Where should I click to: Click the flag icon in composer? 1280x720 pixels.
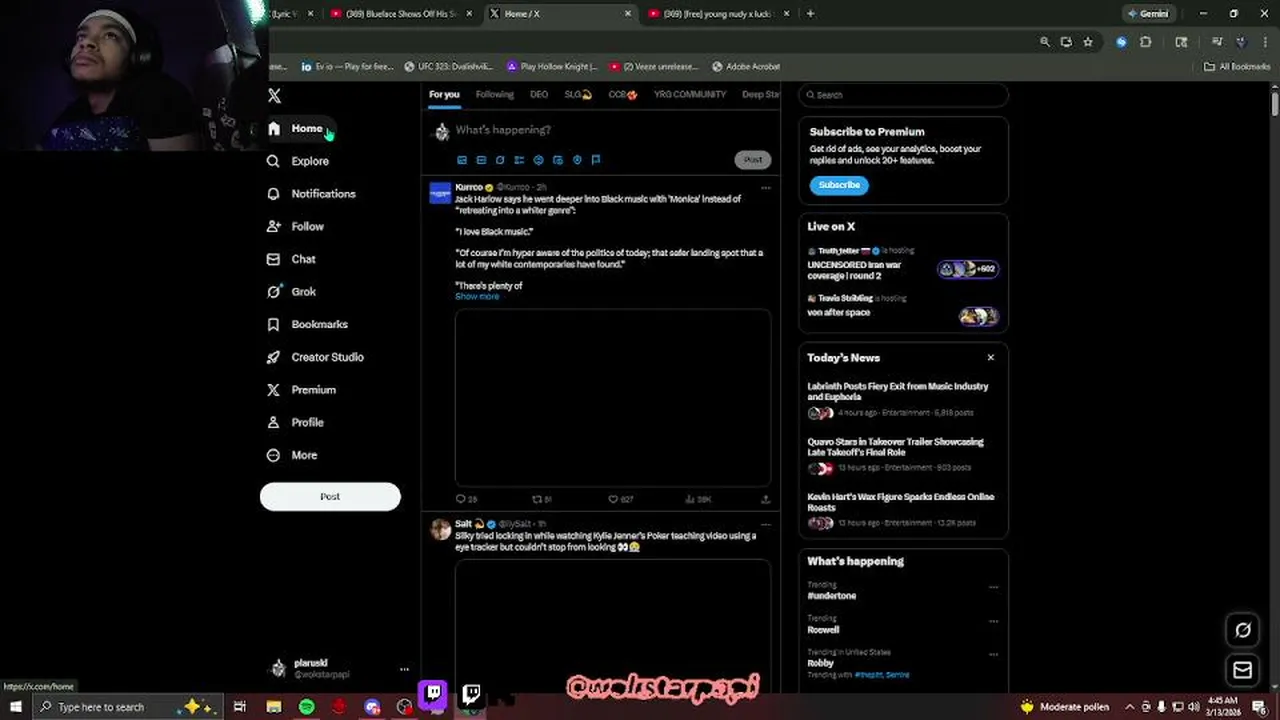596,160
